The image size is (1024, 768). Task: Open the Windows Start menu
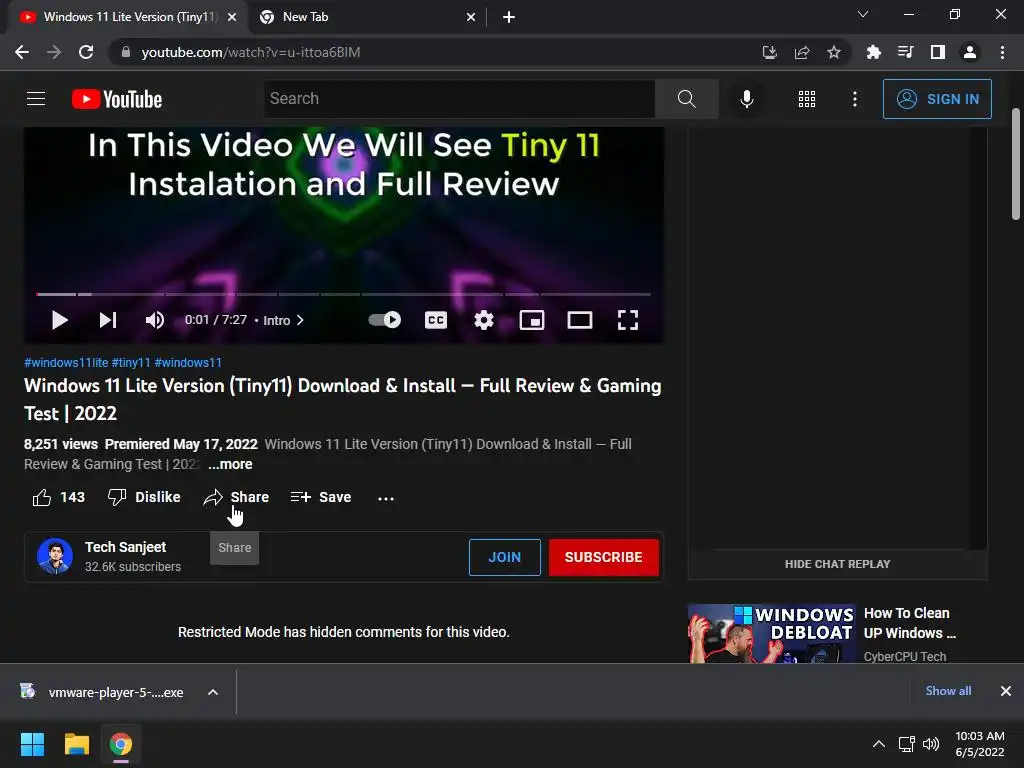(x=32, y=744)
